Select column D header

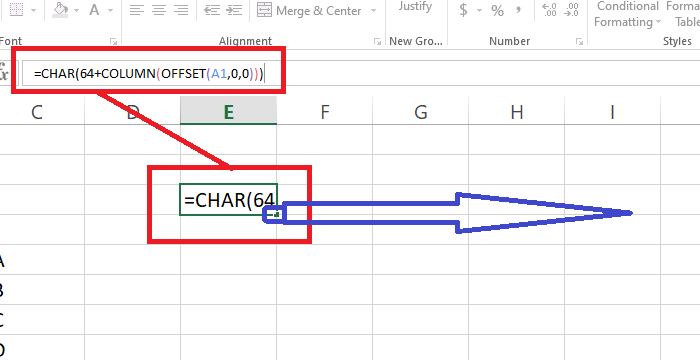click(x=132, y=112)
